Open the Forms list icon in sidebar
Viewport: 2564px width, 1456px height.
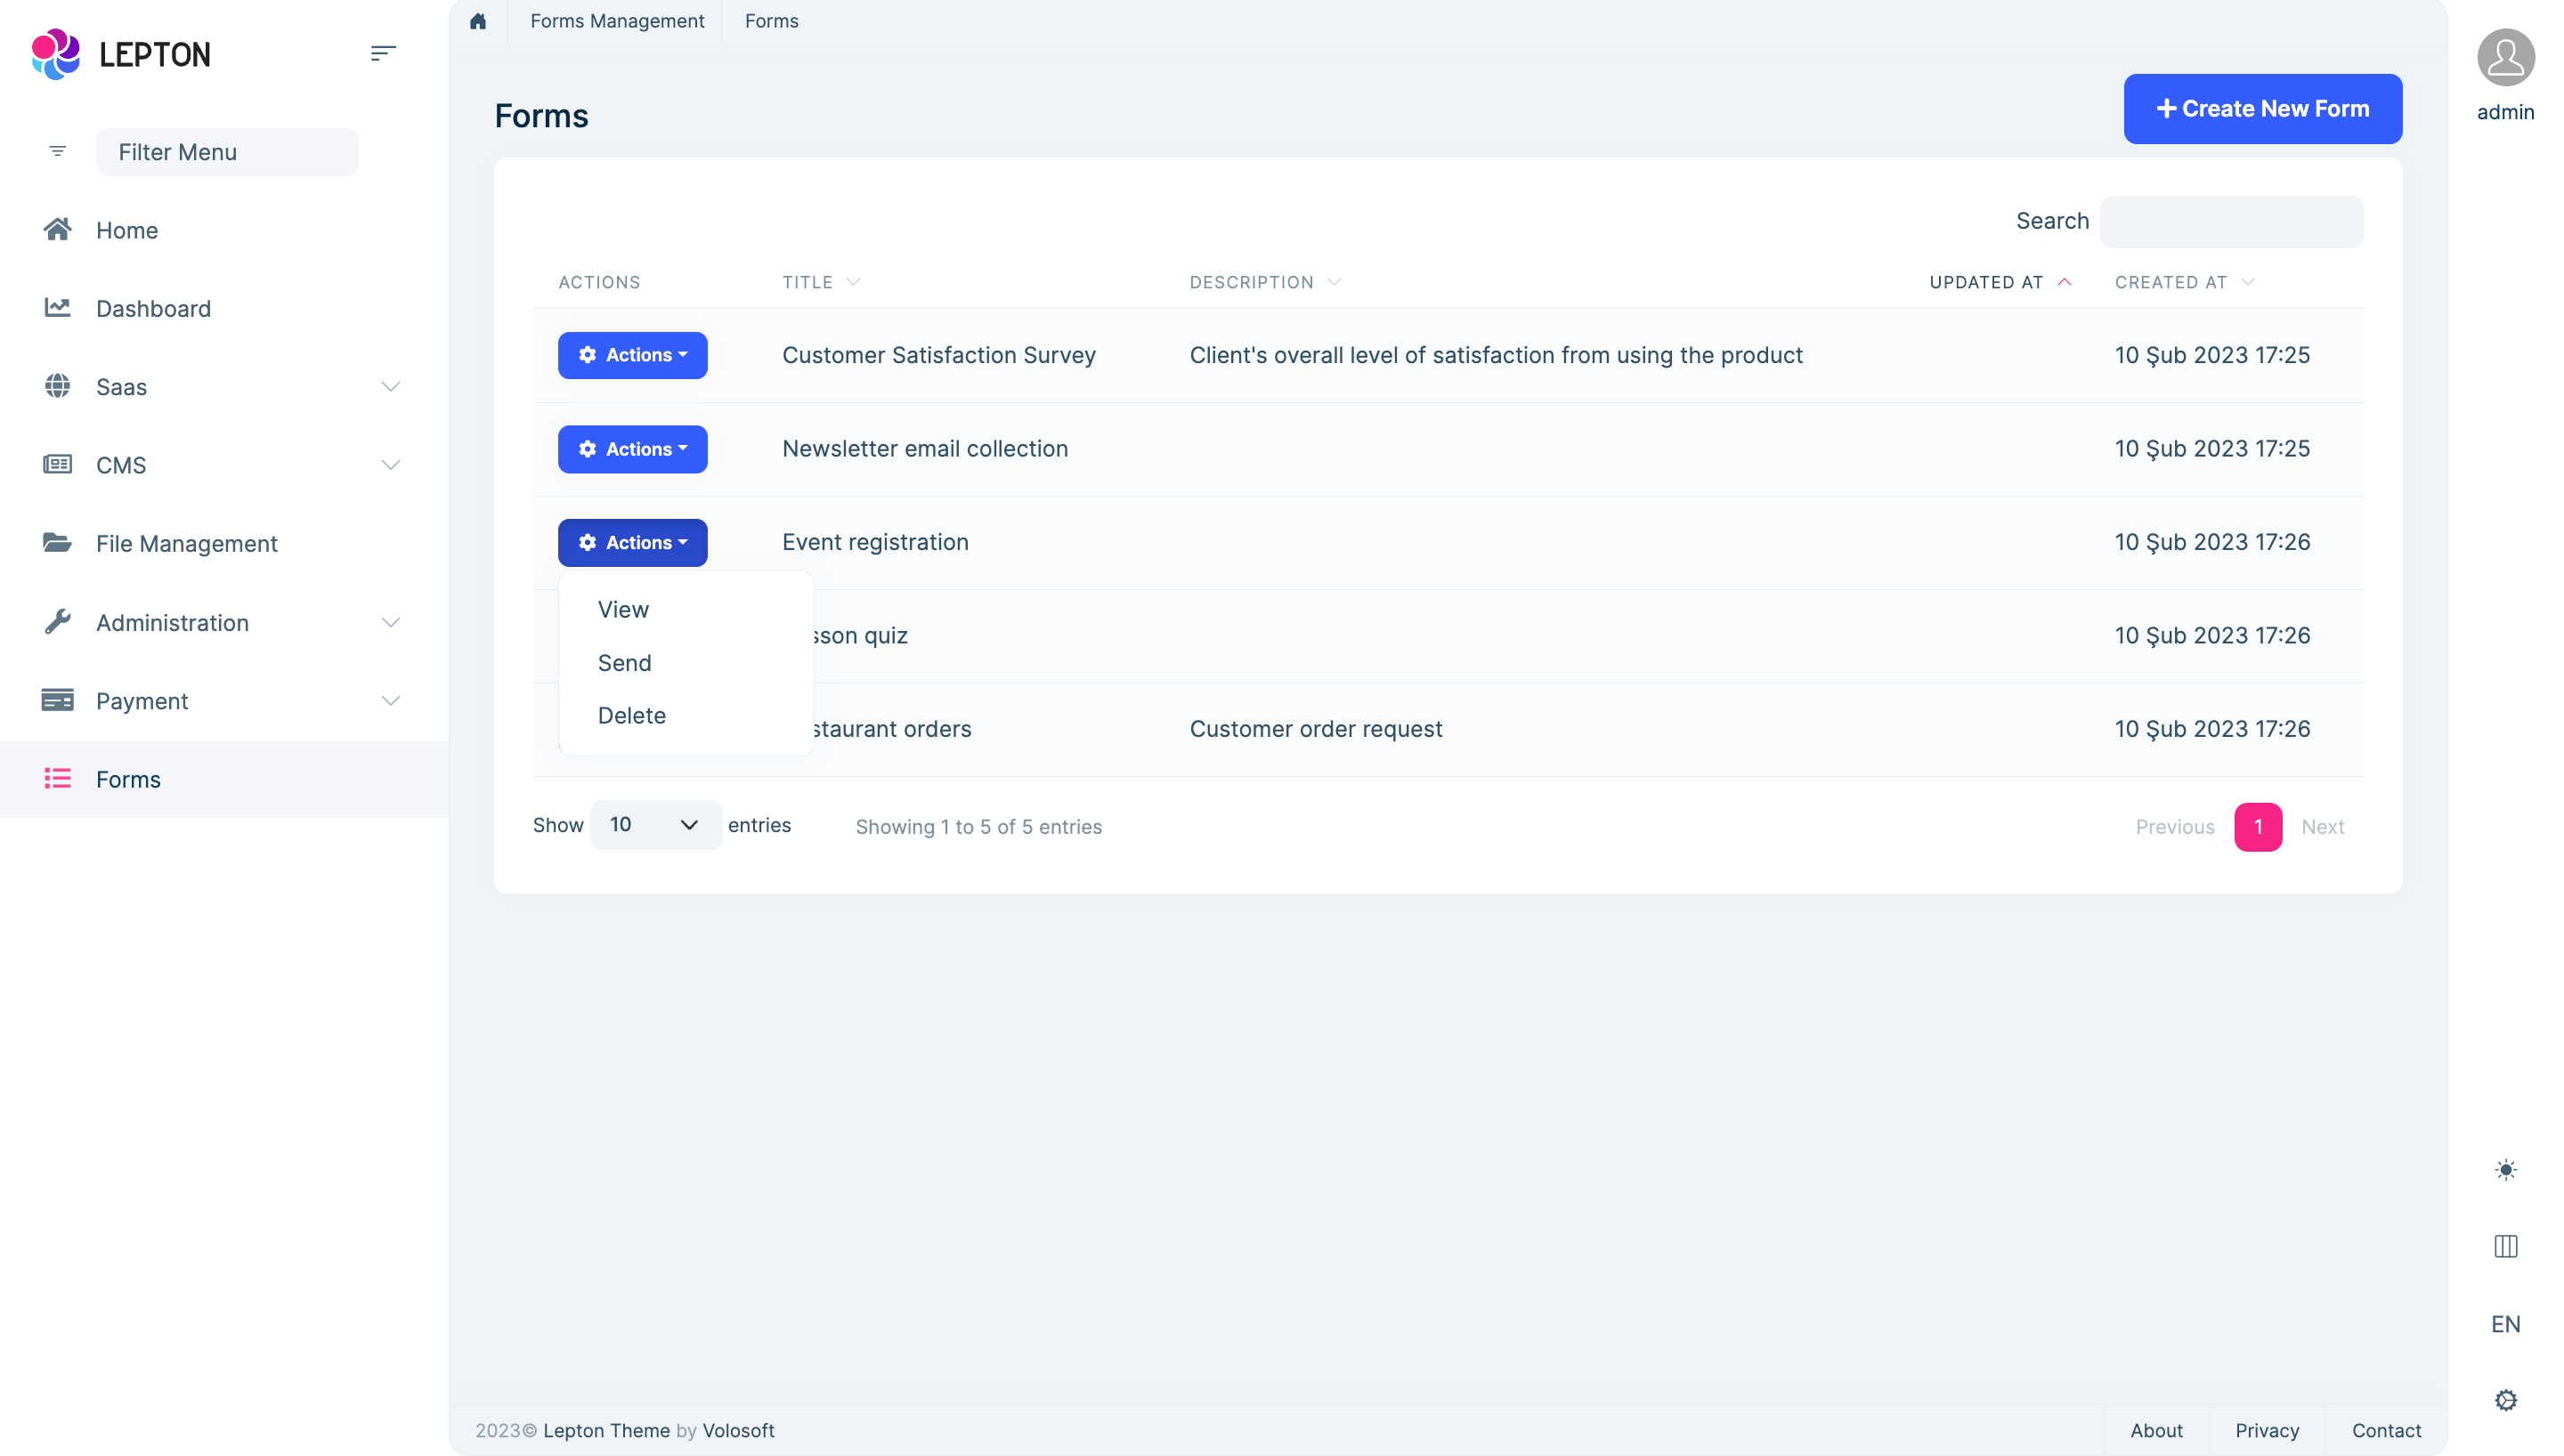pyautogui.click(x=57, y=779)
